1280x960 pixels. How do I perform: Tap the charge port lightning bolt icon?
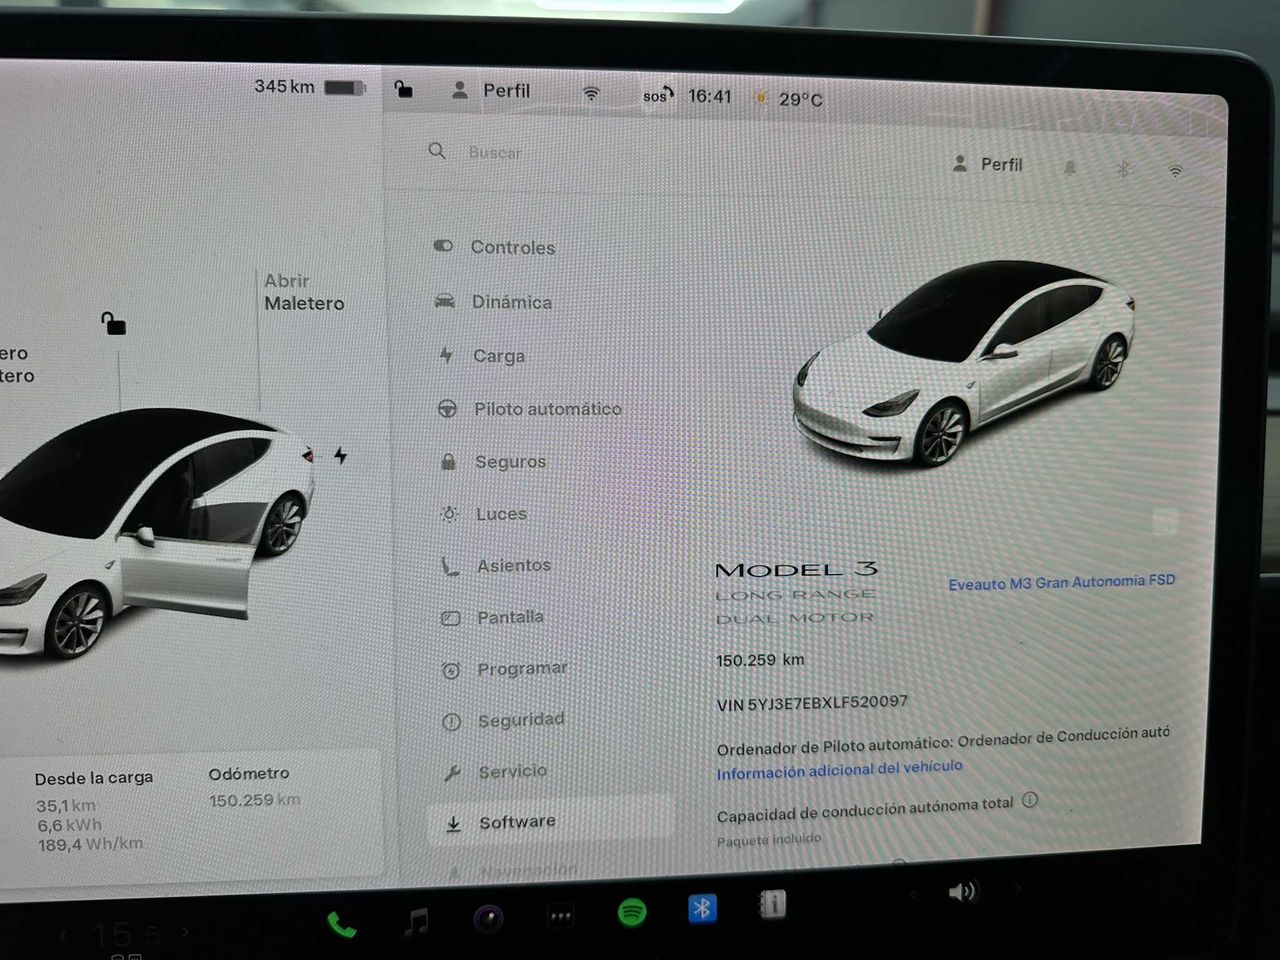click(341, 456)
